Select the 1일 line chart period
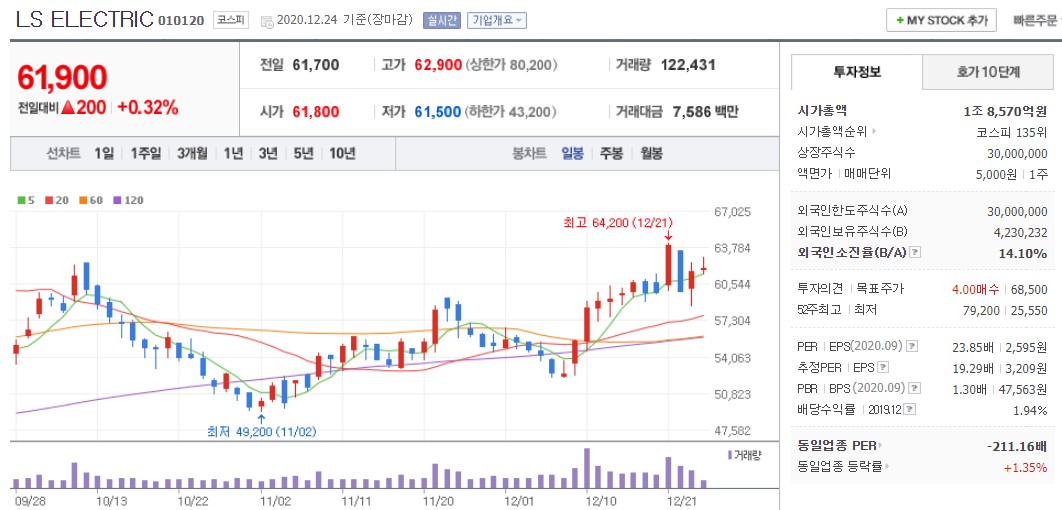The height and width of the screenshot is (510, 1062). [x=104, y=153]
